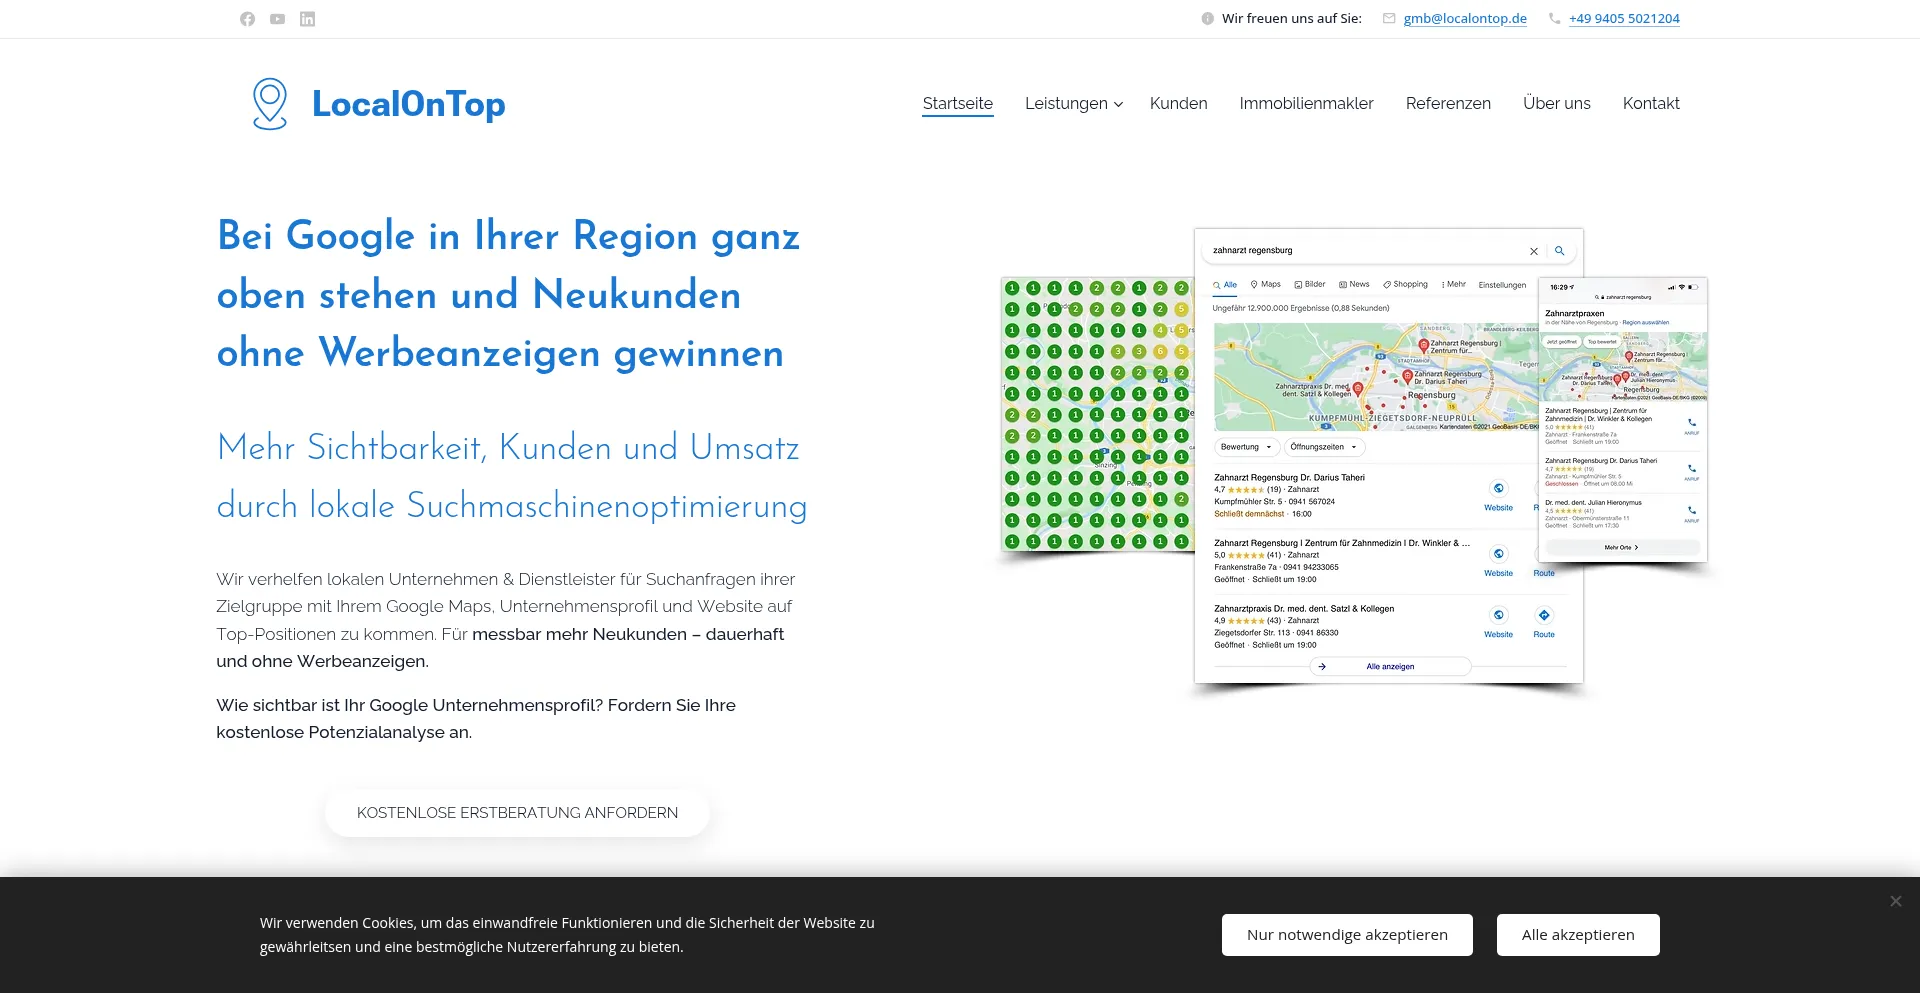Screen dimensions: 1920x993
Task: Click the info icon beside 'Wir freuen uns'
Action: pyautogui.click(x=1207, y=19)
